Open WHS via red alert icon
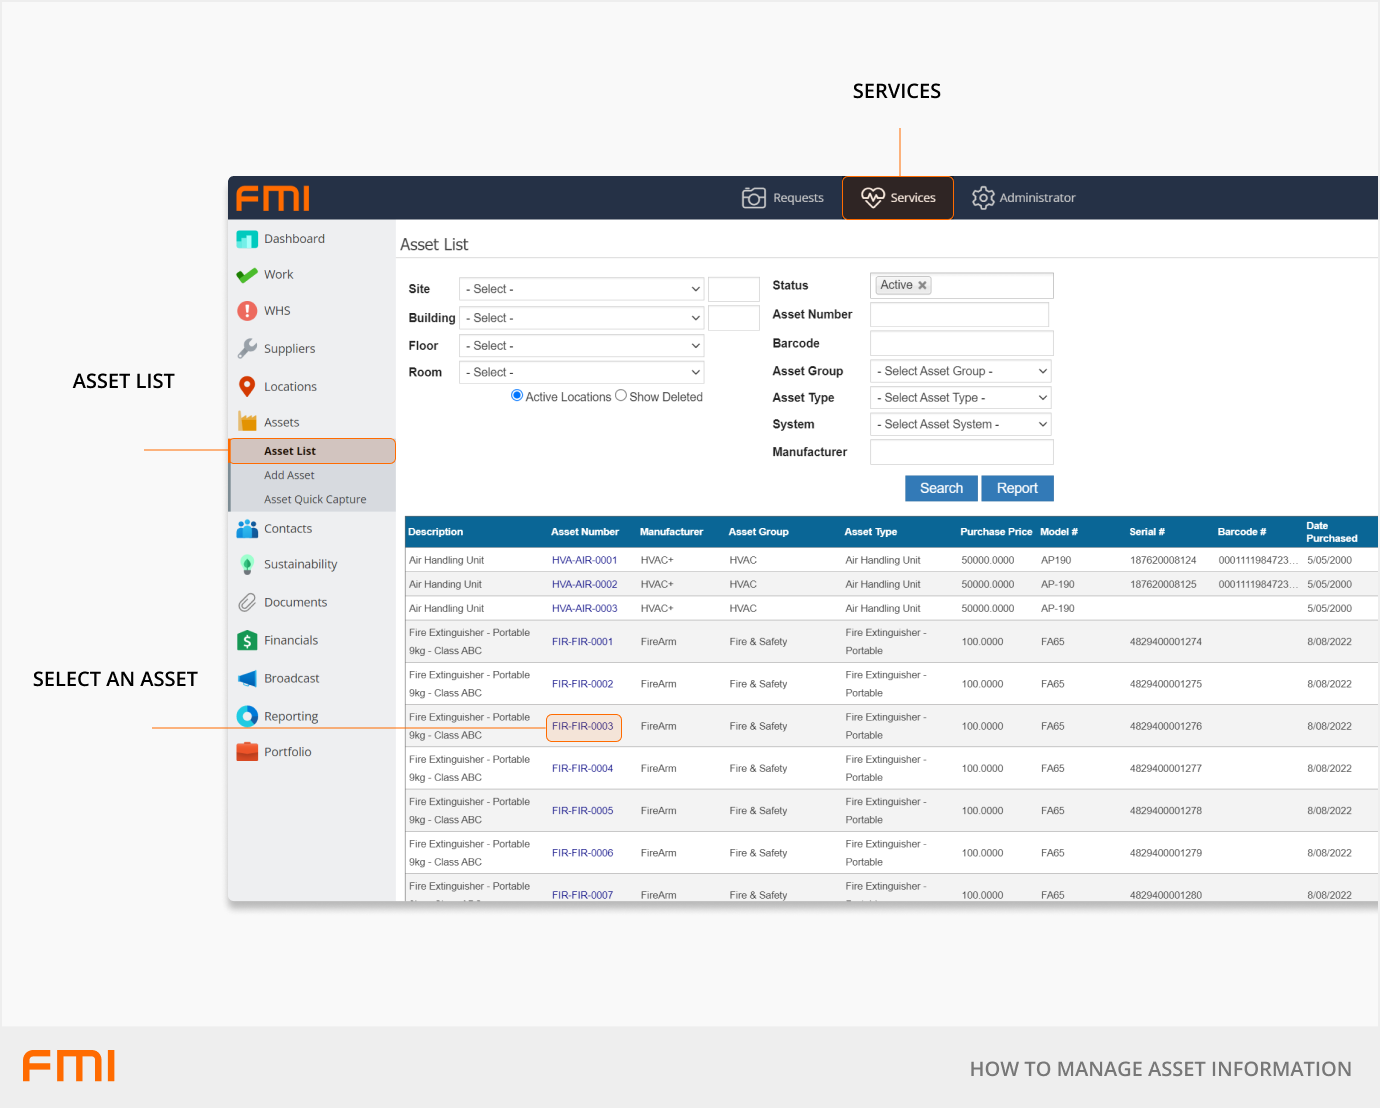 click(247, 311)
